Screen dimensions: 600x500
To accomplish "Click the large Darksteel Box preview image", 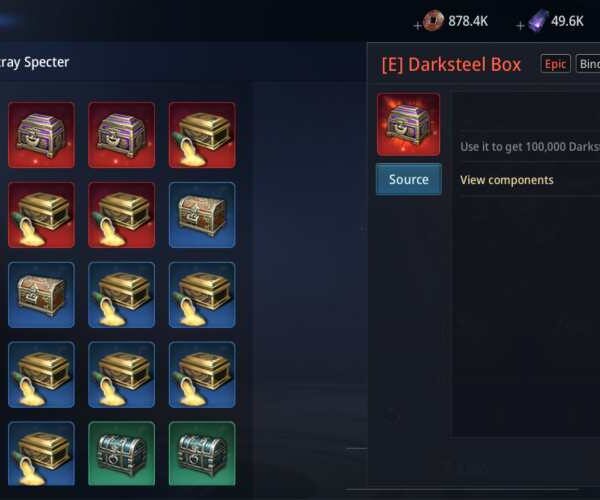I will [x=408, y=124].
